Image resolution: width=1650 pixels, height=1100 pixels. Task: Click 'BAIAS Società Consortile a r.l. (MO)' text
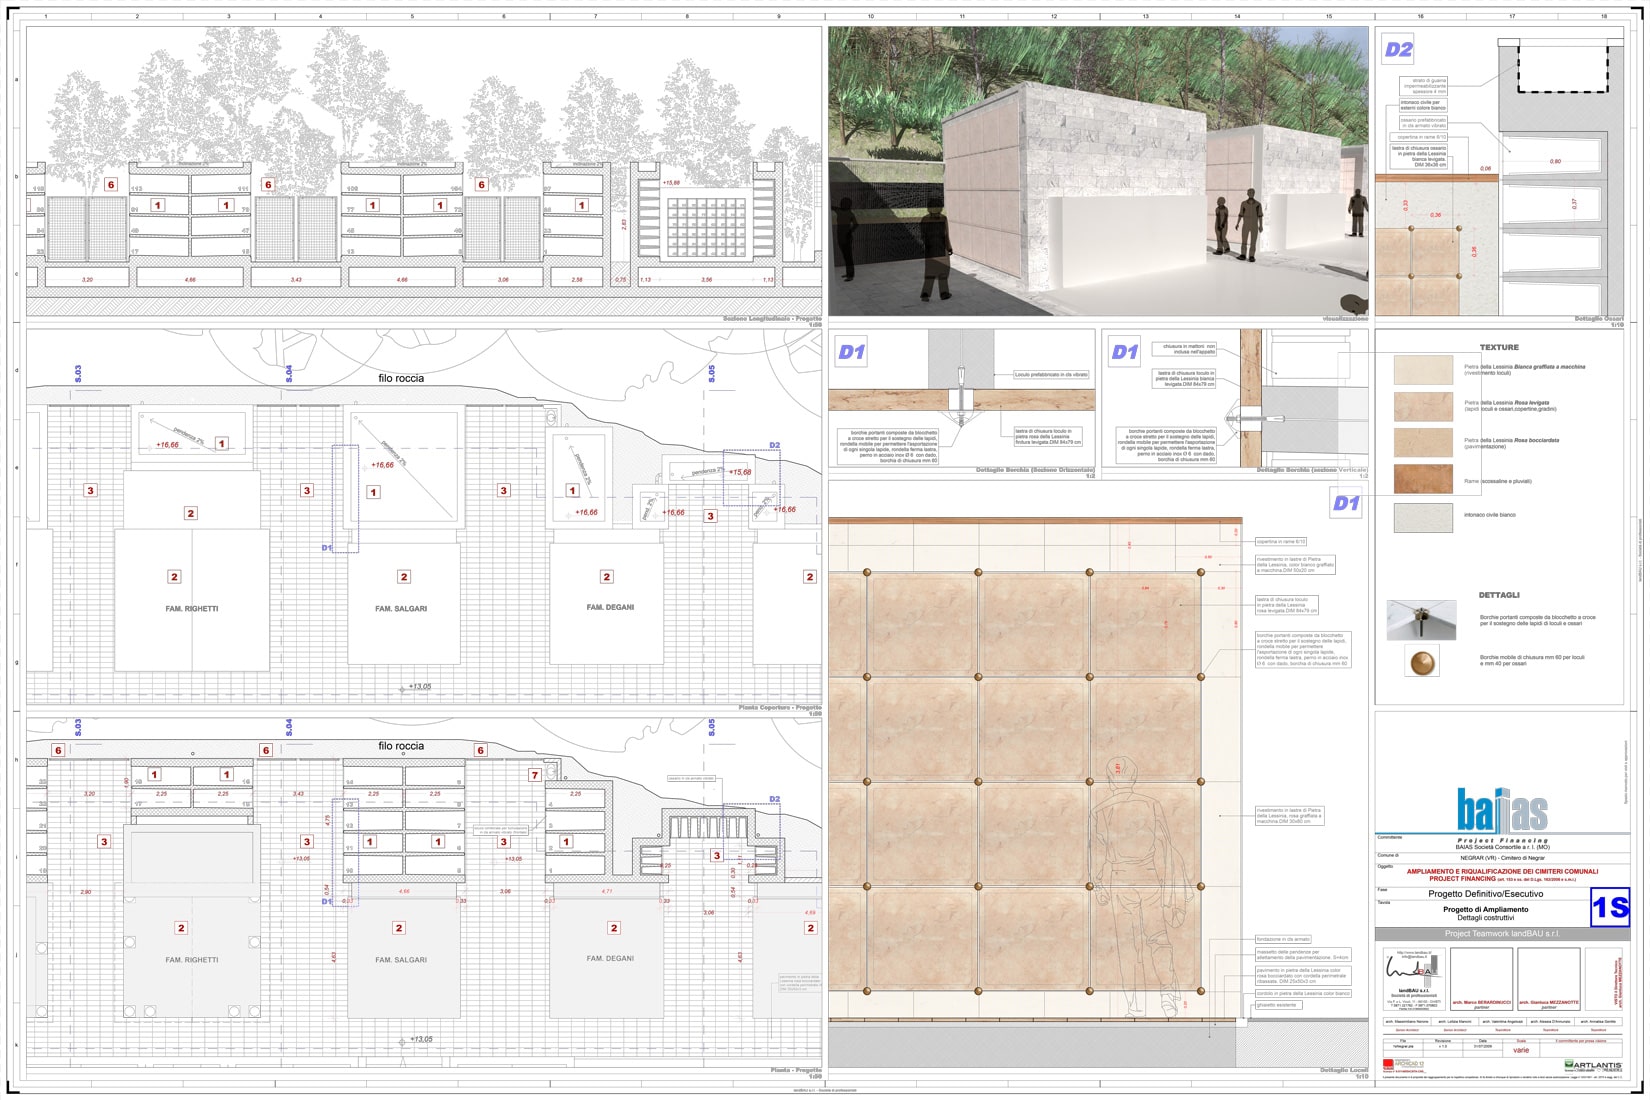point(1502,847)
